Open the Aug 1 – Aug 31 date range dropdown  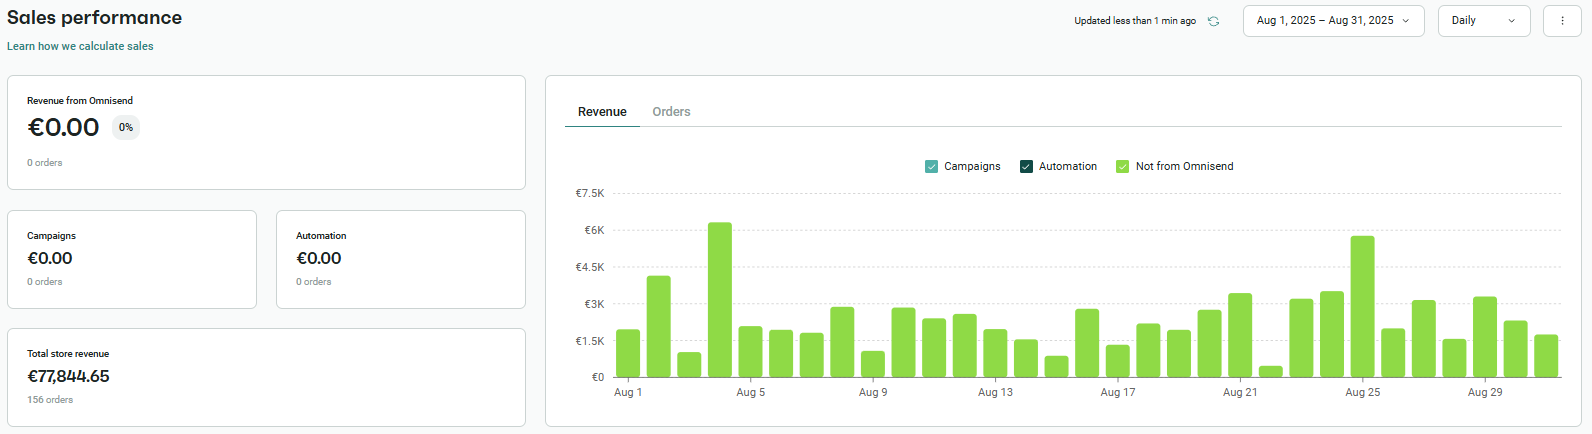1333,21
